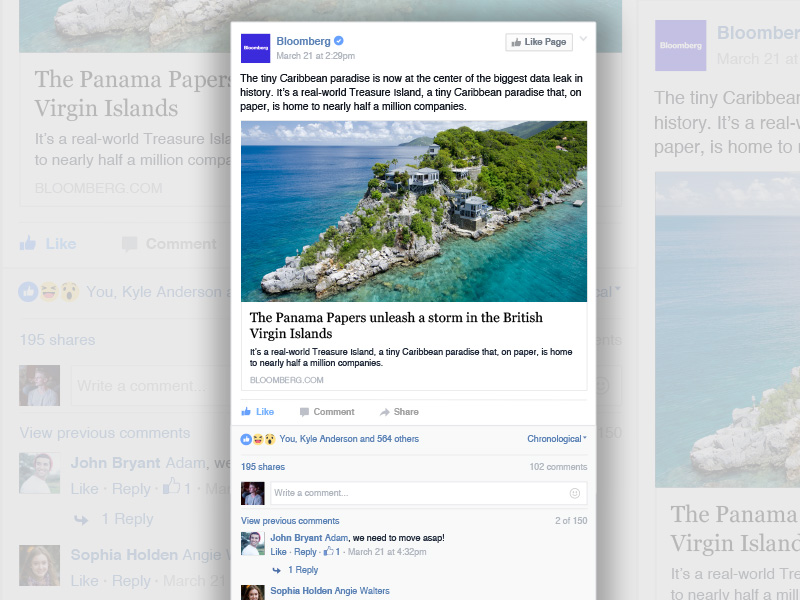The width and height of the screenshot is (800, 600).
Task: Click the share arrow icon
Action: coord(384,412)
